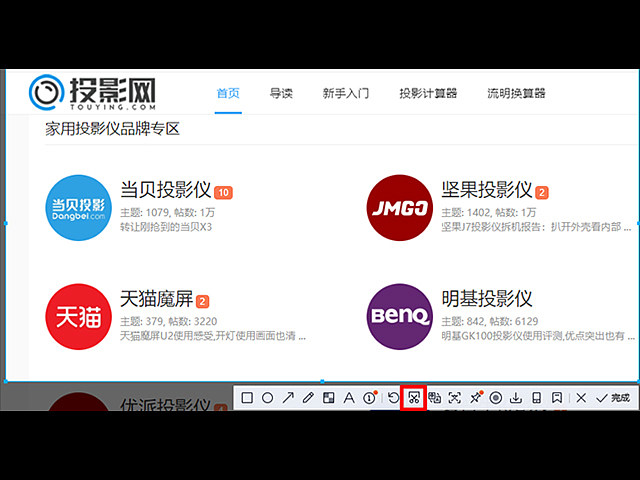
Task: Cancel the screenshot with X icon
Action: (581, 398)
